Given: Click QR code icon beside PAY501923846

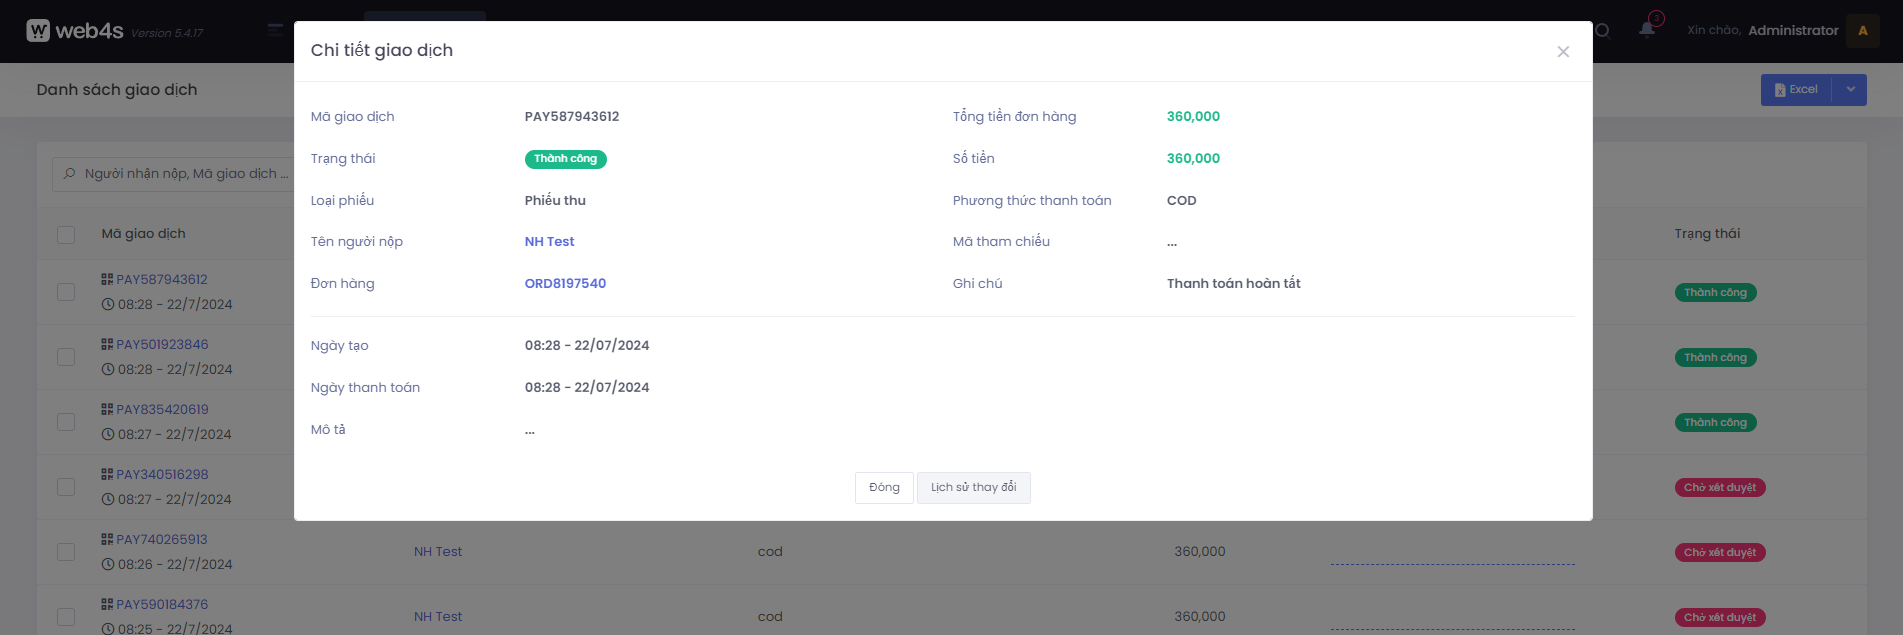Looking at the screenshot, I should (x=107, y=344).
